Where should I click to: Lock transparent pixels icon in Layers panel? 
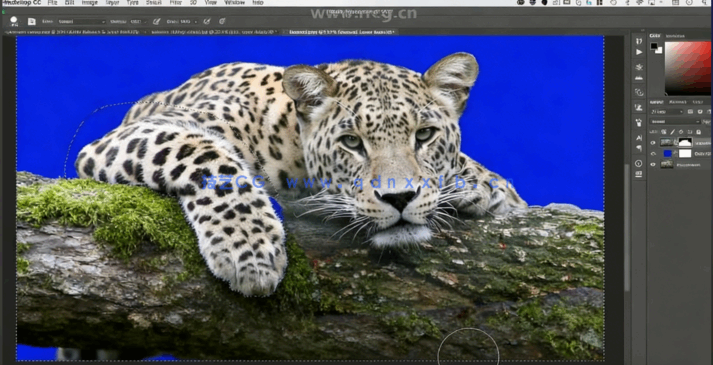664,132
